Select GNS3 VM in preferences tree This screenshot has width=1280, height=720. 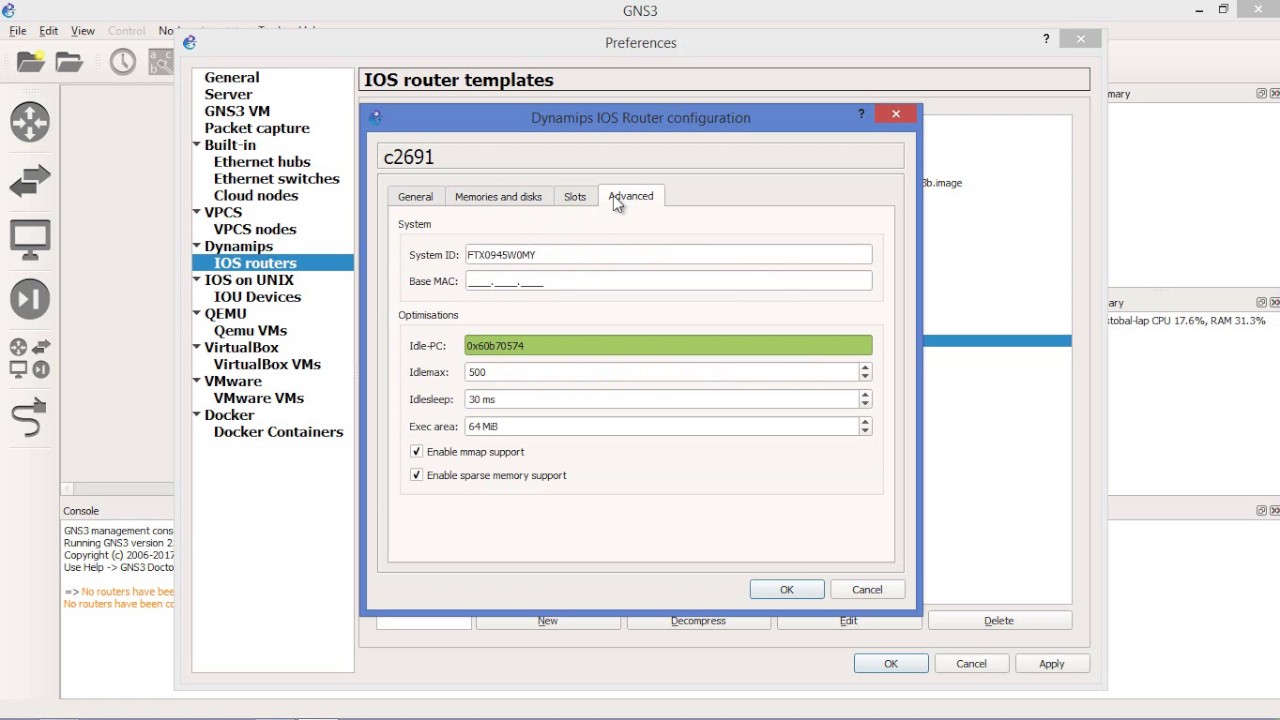click(237, 111)
